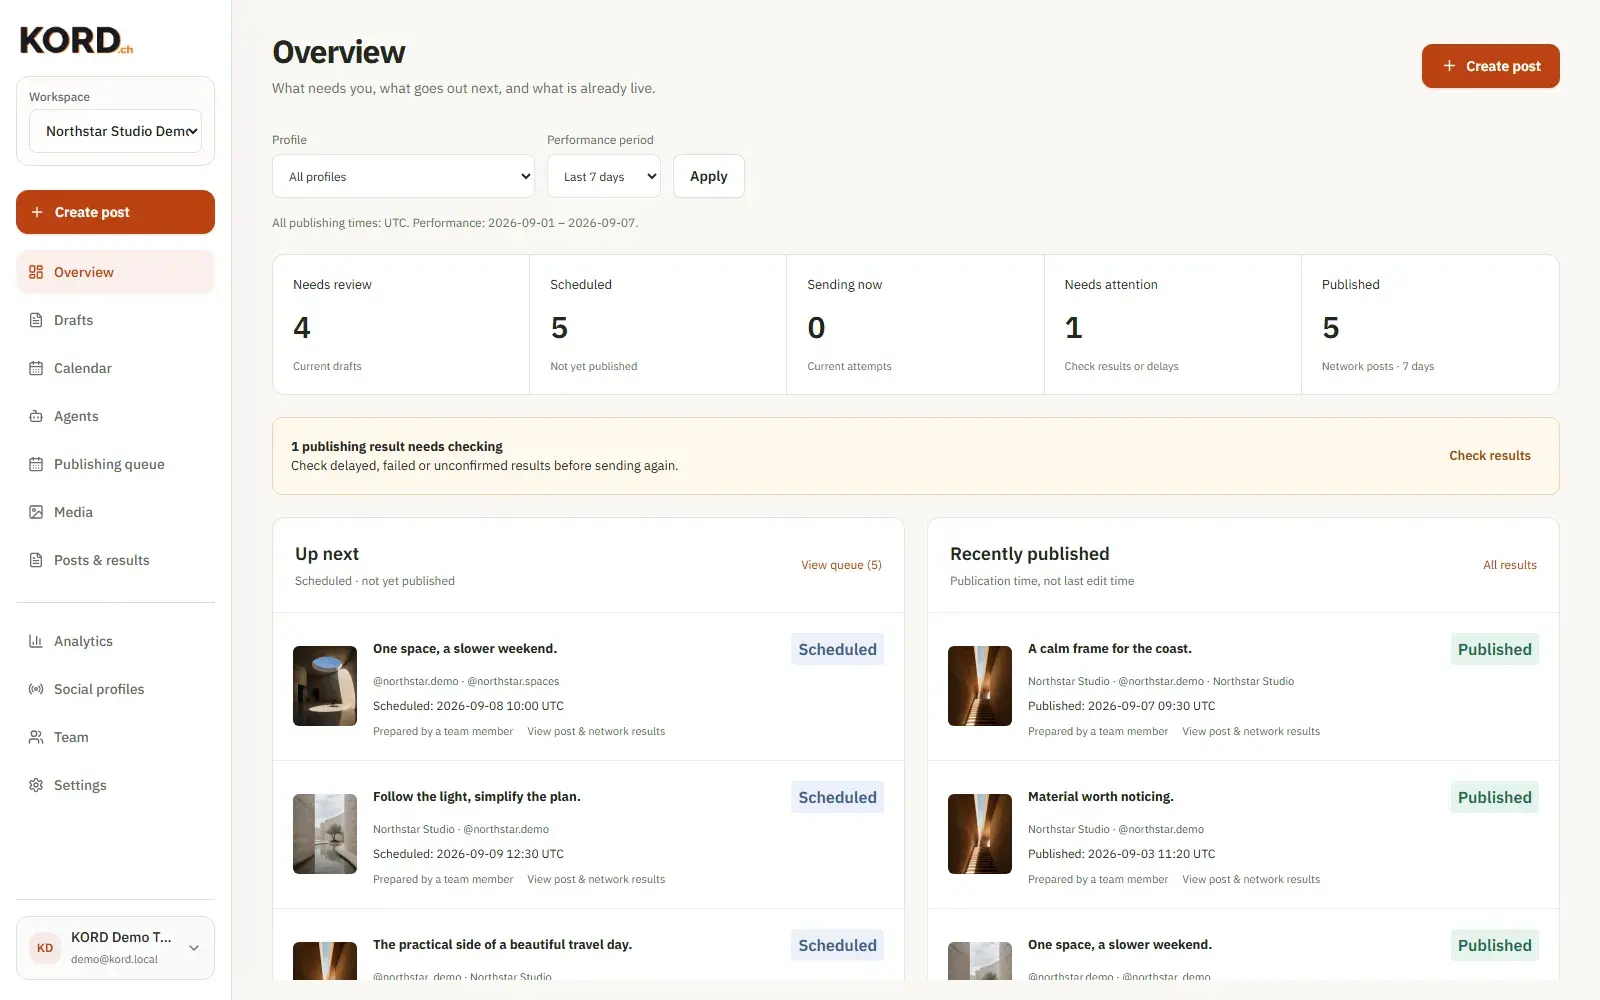
Task: Click the Publishing queue icon
Action: coord(36,464)
